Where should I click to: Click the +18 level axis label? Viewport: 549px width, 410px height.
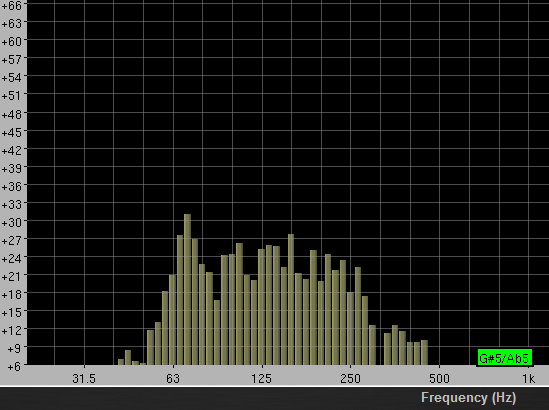click(x=12, y=294)
